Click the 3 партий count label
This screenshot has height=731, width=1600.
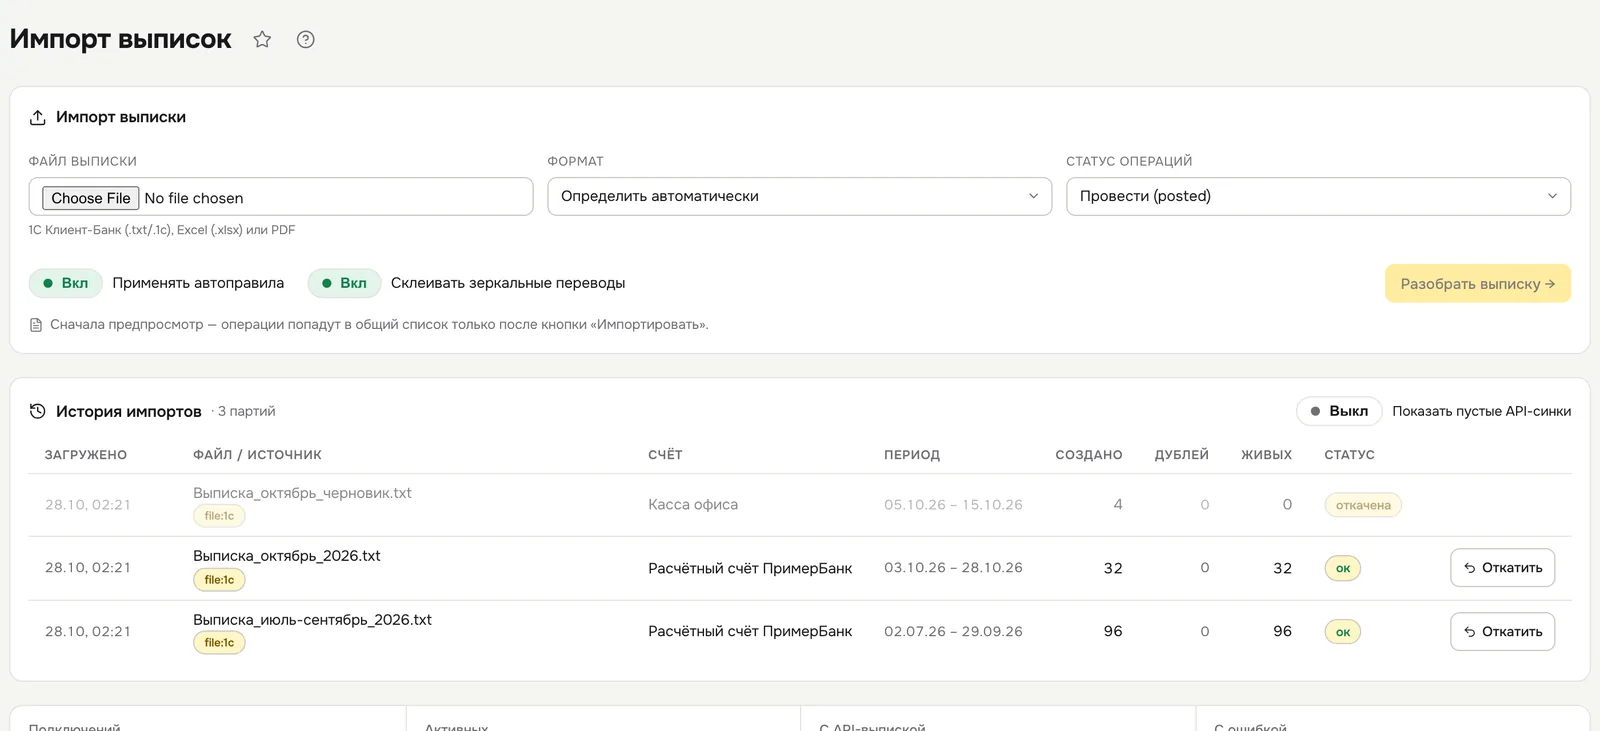(246, 411)
